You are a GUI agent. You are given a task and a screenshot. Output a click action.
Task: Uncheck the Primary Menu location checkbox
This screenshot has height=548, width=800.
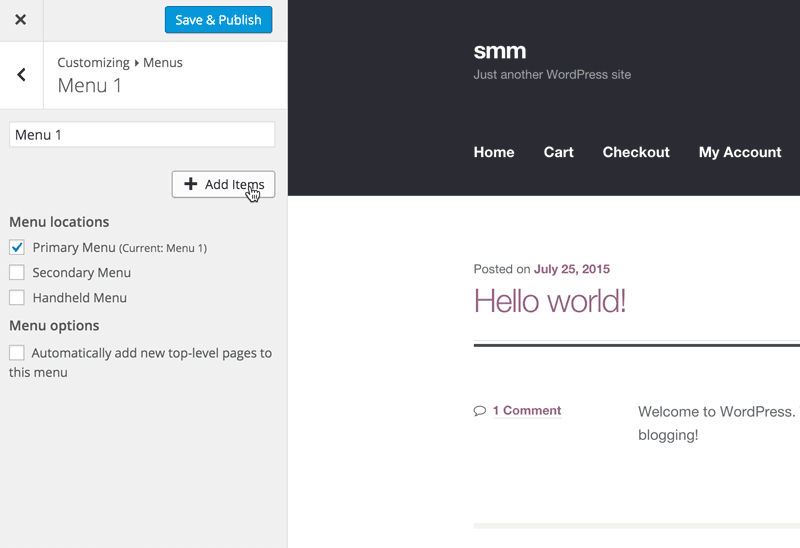click(17, 247)
